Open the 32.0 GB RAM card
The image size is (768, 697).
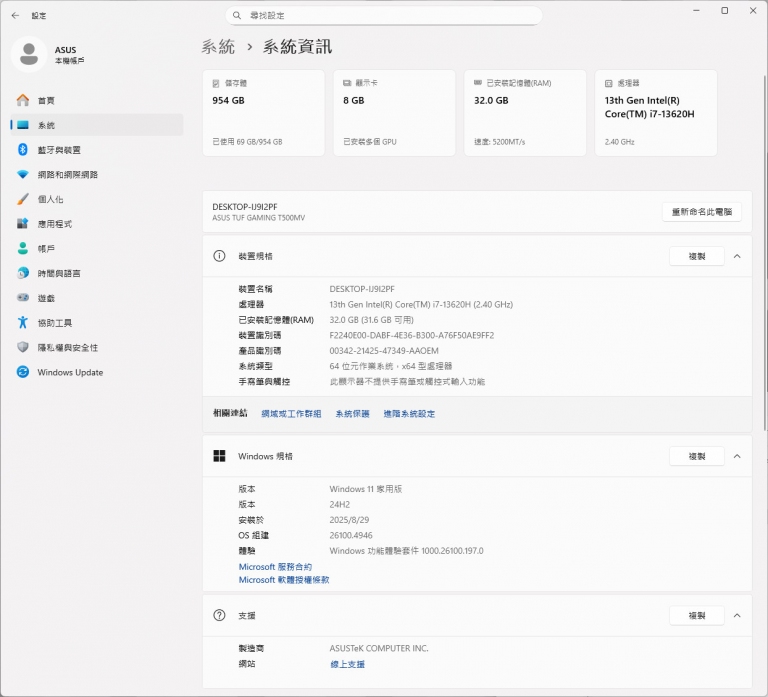pos(525,113)
